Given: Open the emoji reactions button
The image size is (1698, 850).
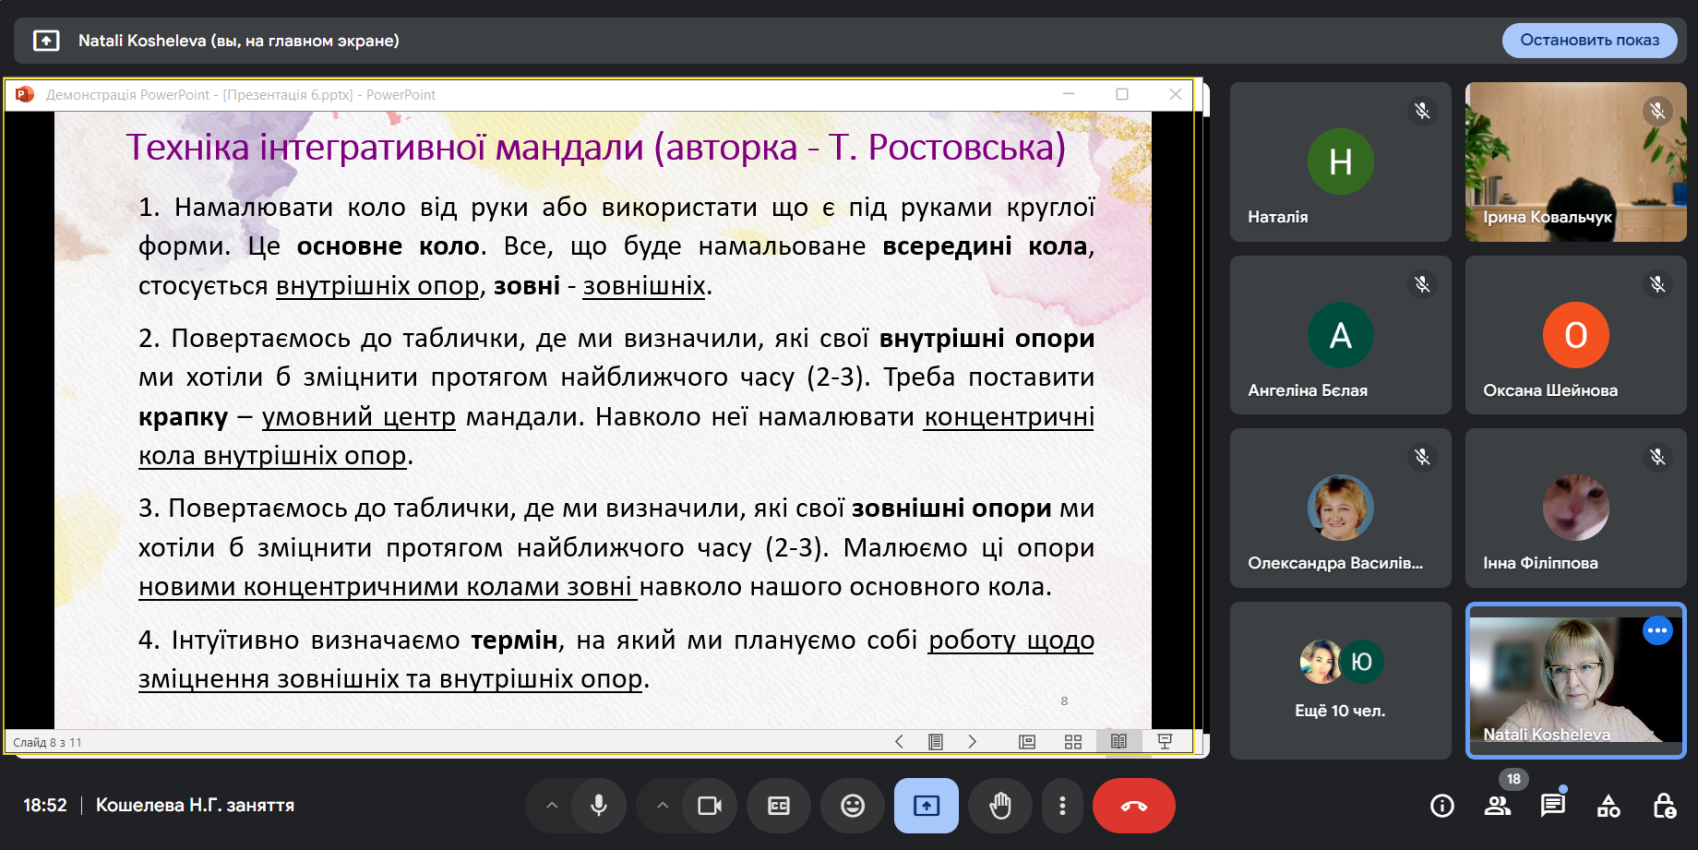Looking at the screenshot, I should click(x=852, y=806).
